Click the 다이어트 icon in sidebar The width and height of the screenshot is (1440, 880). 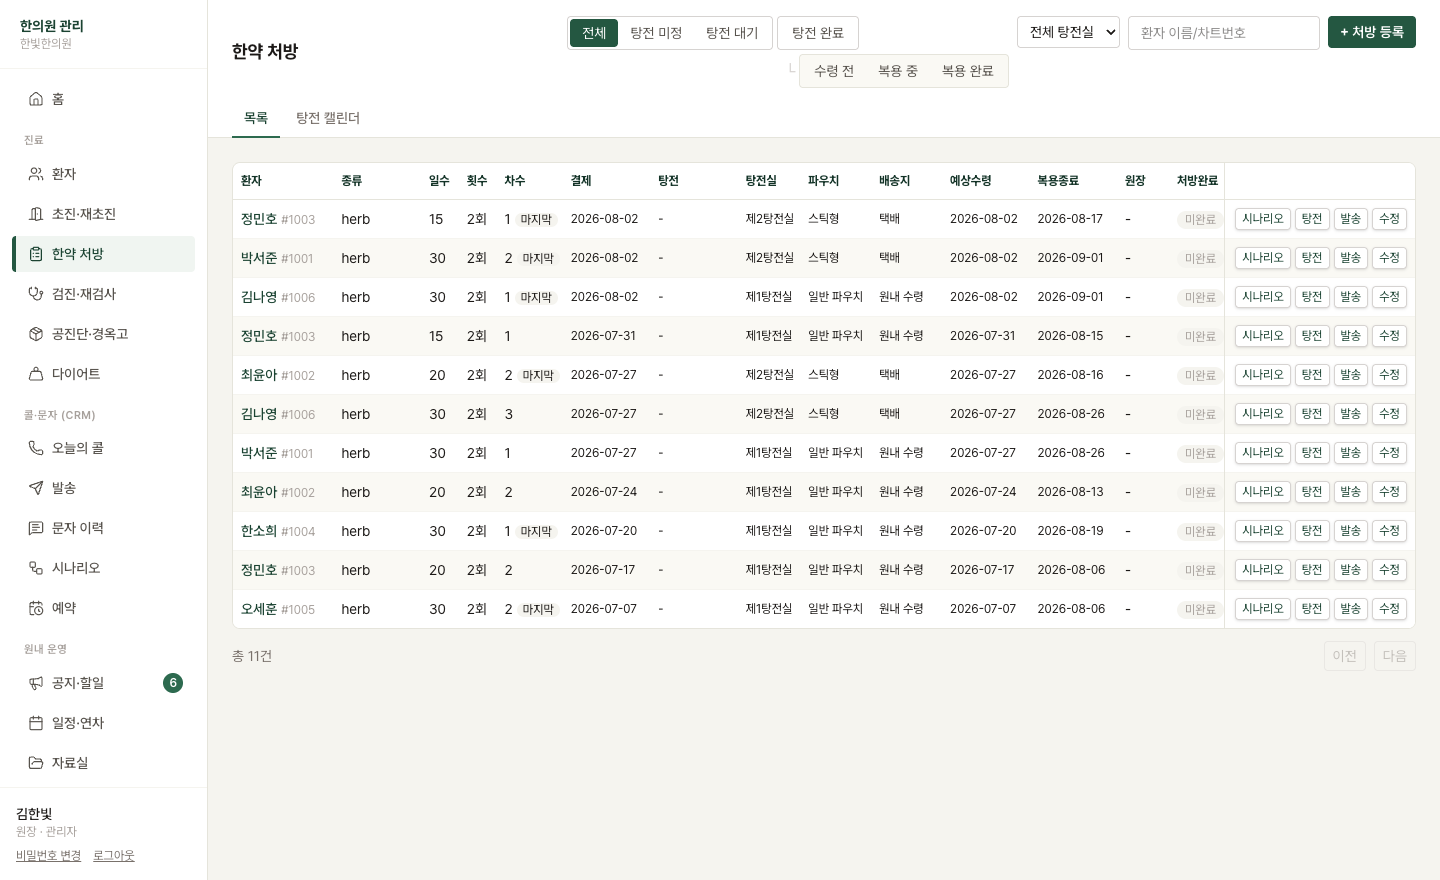point(36,374)
